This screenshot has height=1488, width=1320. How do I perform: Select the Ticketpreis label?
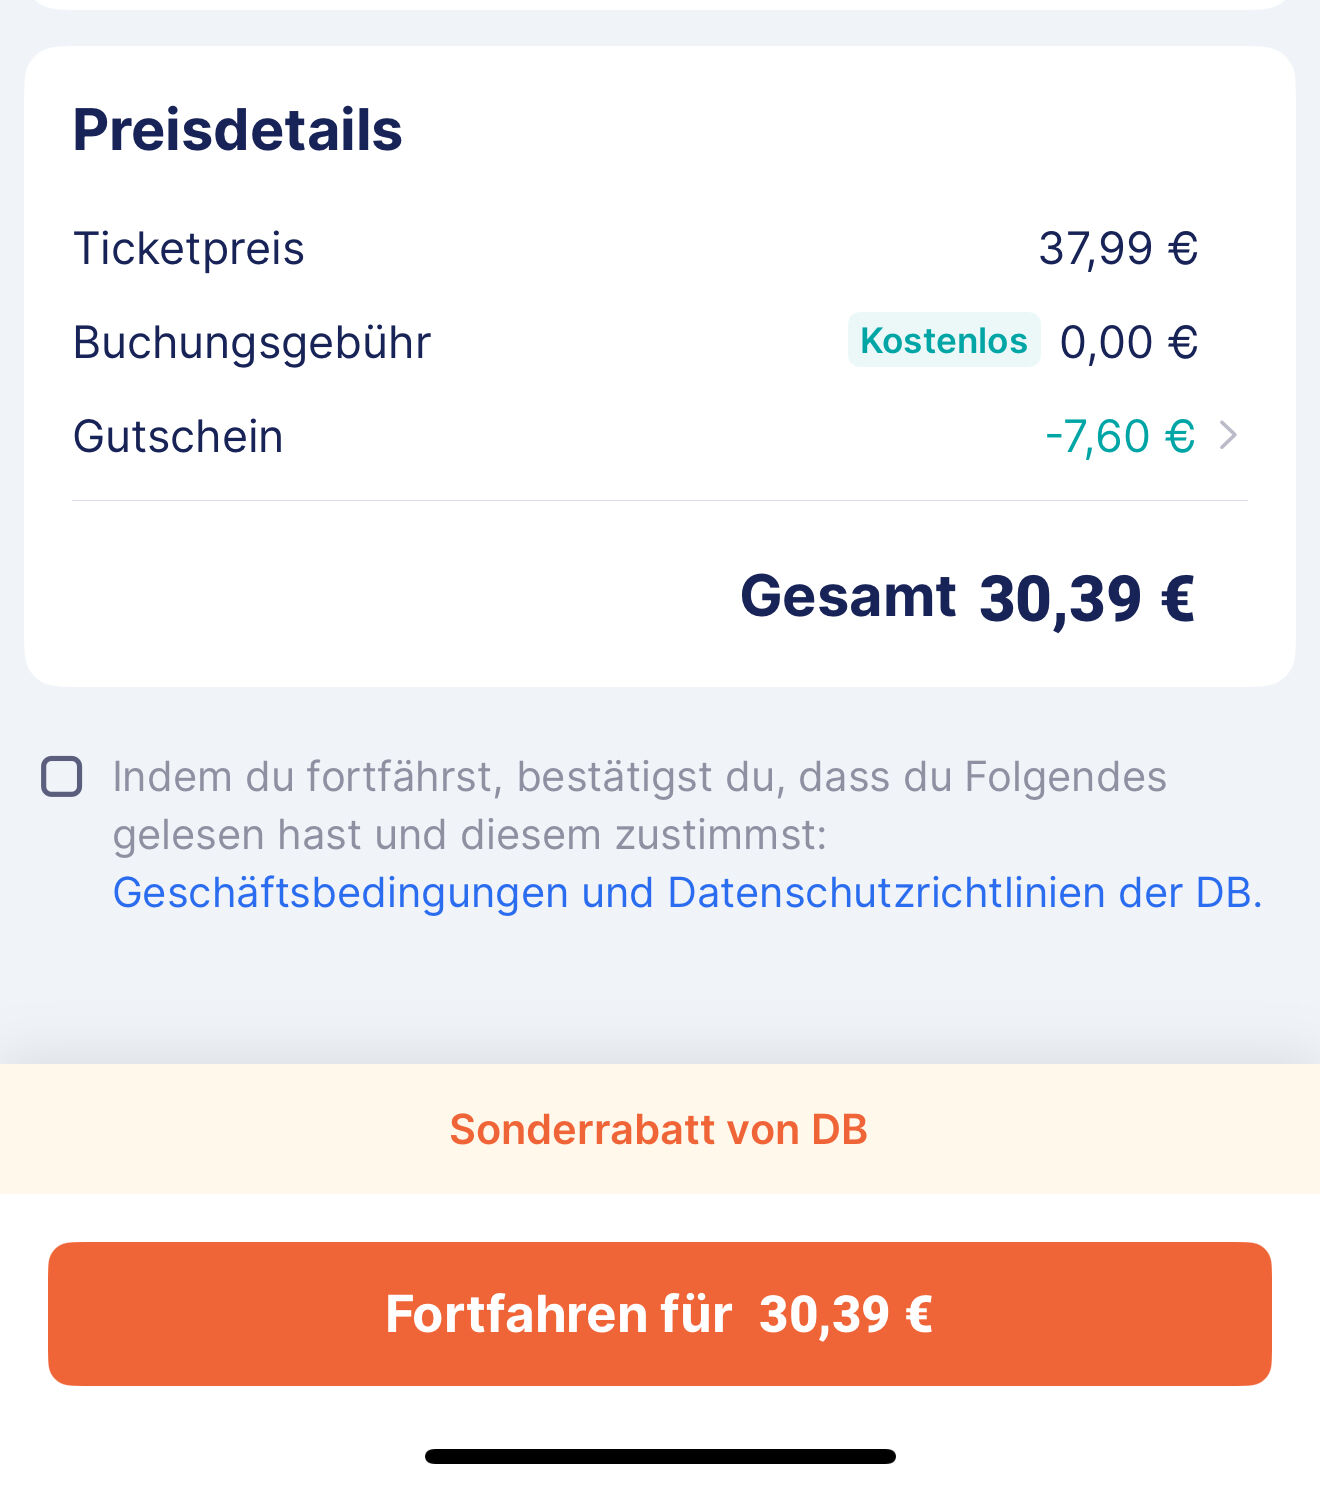[x=189, y=249]
